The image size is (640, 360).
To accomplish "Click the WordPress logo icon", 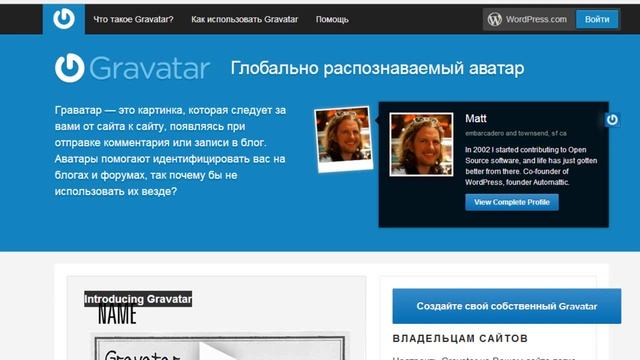I will pyautogui.click(x=494, y=19).
